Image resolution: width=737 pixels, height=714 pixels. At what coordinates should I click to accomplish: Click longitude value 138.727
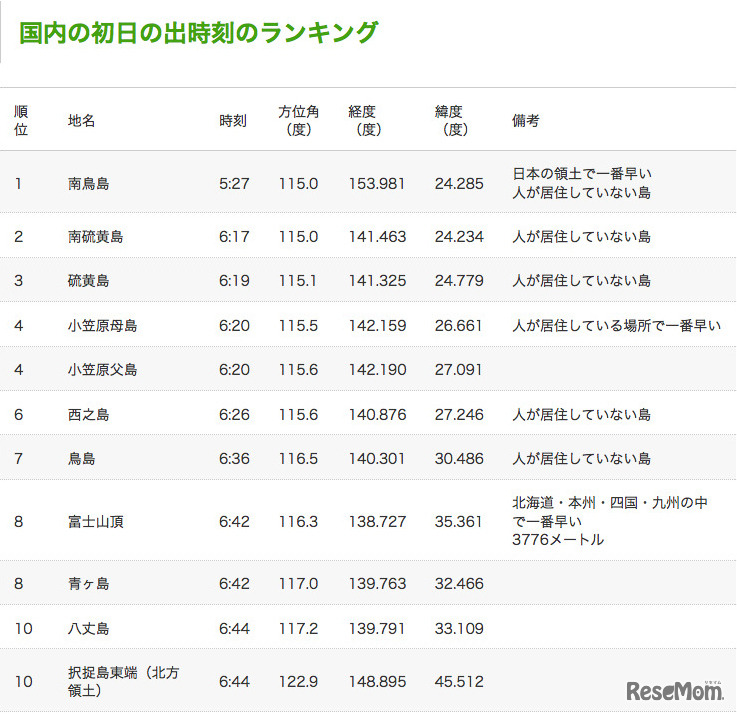tap(377, 521)
